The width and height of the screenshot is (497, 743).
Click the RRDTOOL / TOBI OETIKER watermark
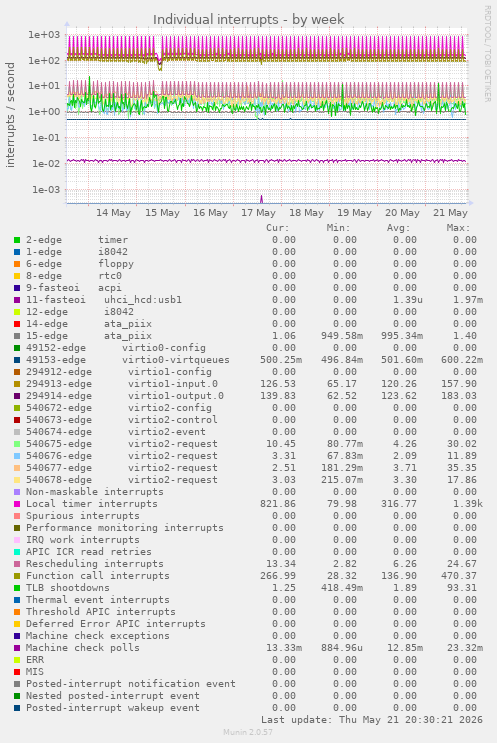pos(488,53)
